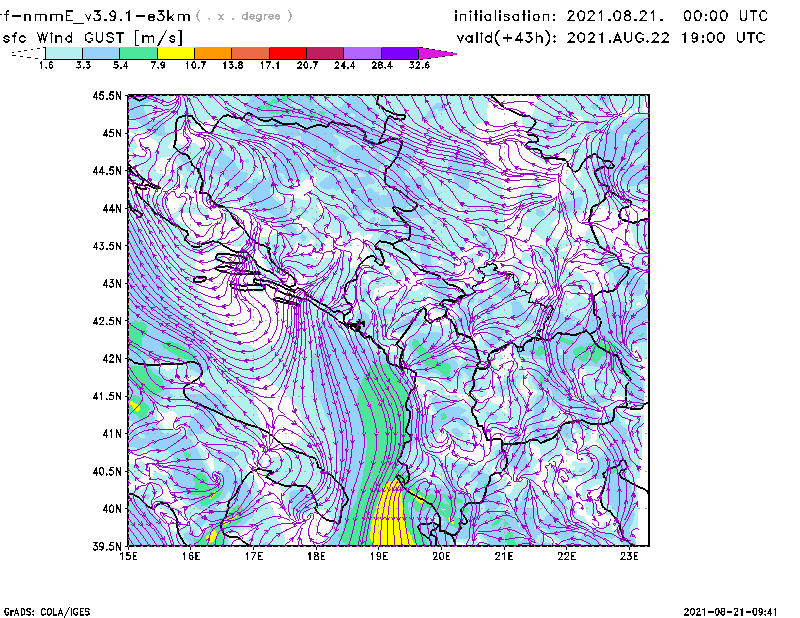
Task: Click the 19E longitude axis label
Action: tap(379, 556)
